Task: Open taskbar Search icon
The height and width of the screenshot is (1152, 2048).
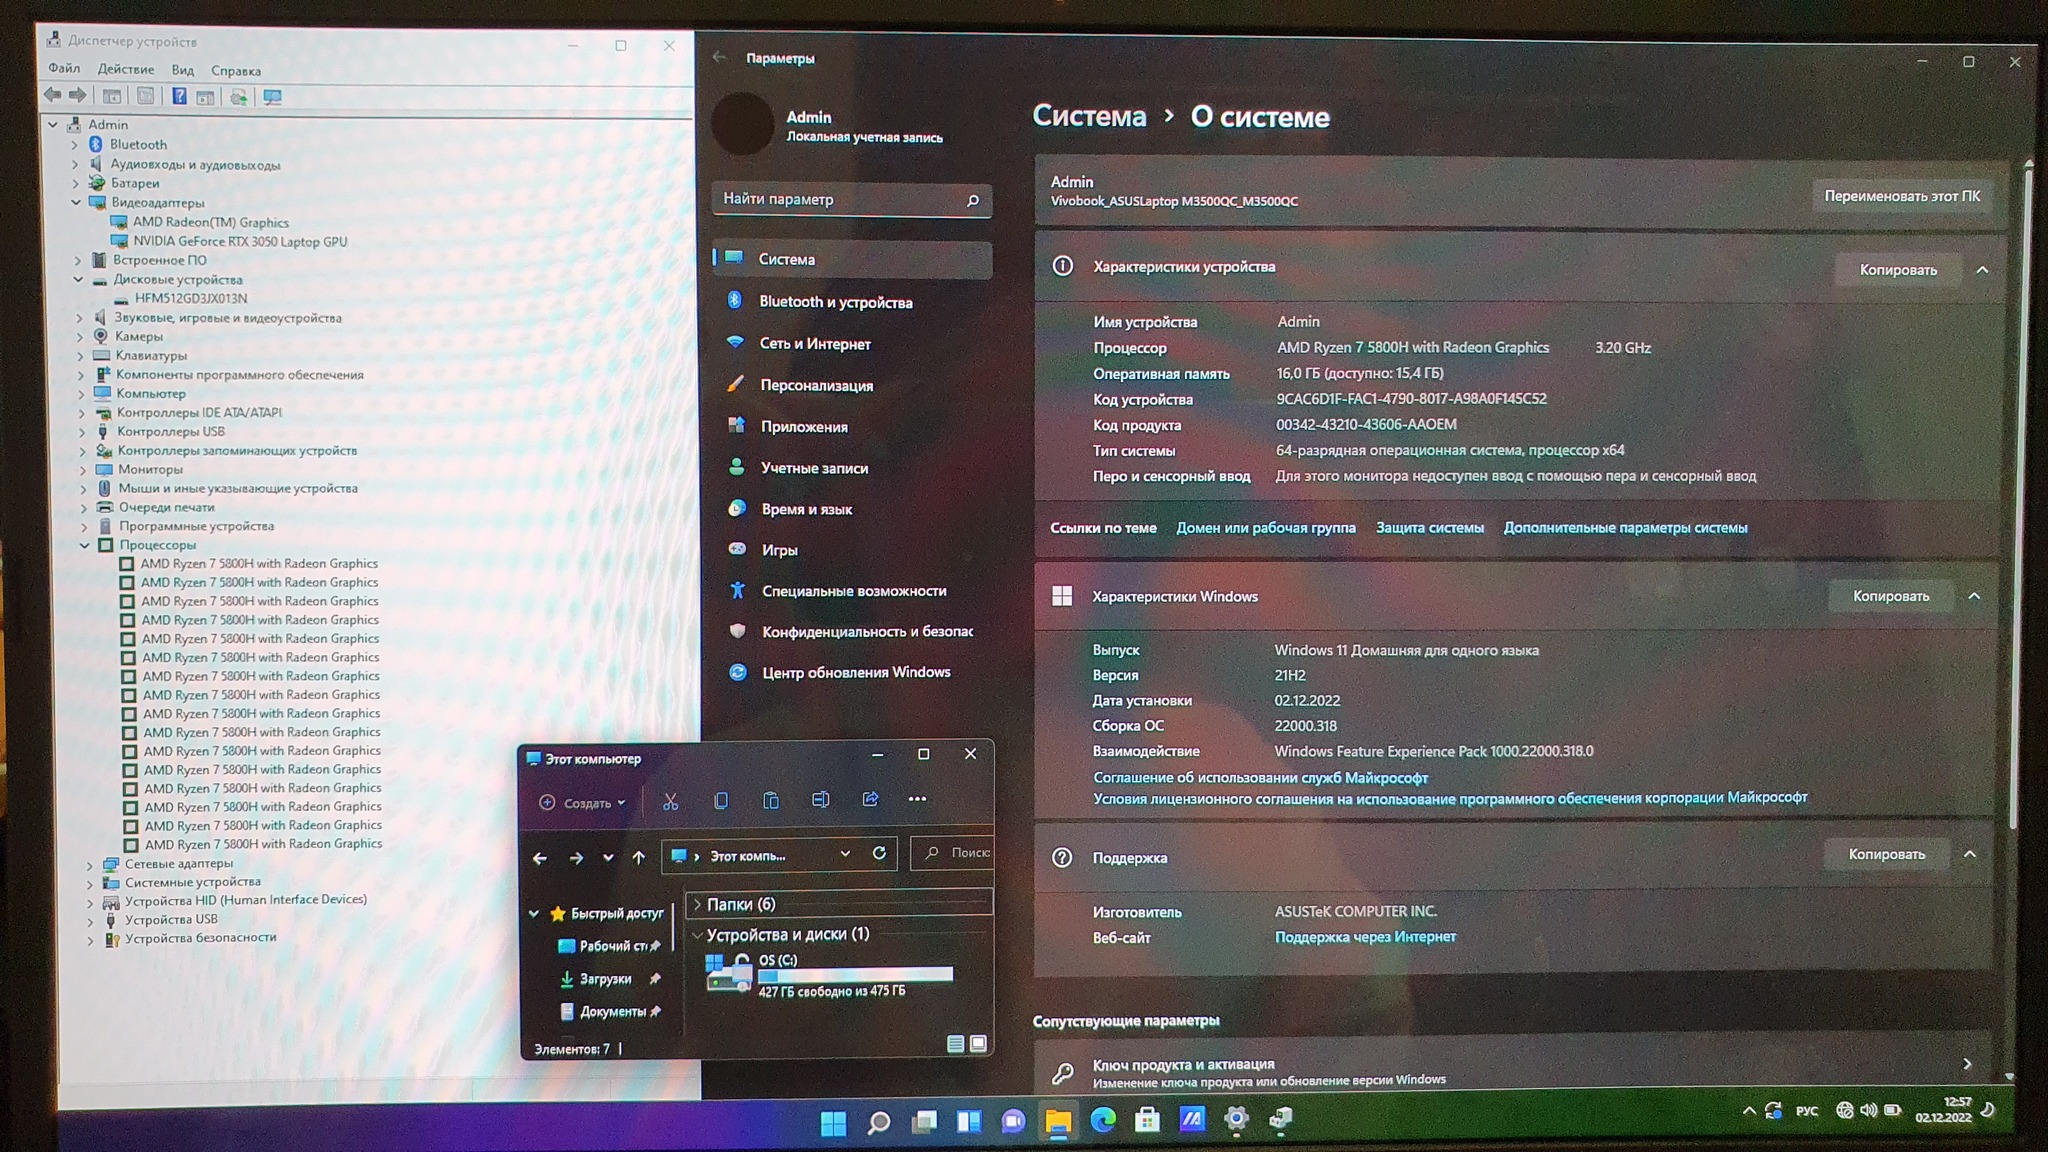Action: (x=878, y=1123)
